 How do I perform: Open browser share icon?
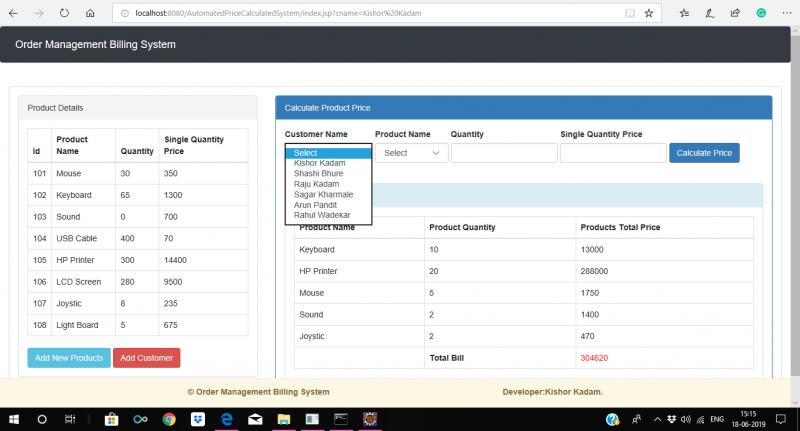tap(736, 13)
